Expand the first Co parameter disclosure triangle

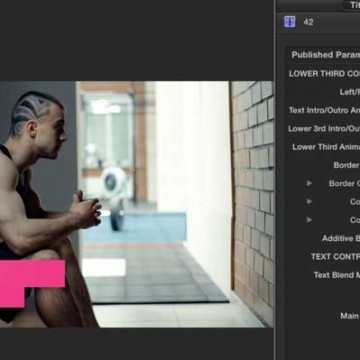pos(310,202)
